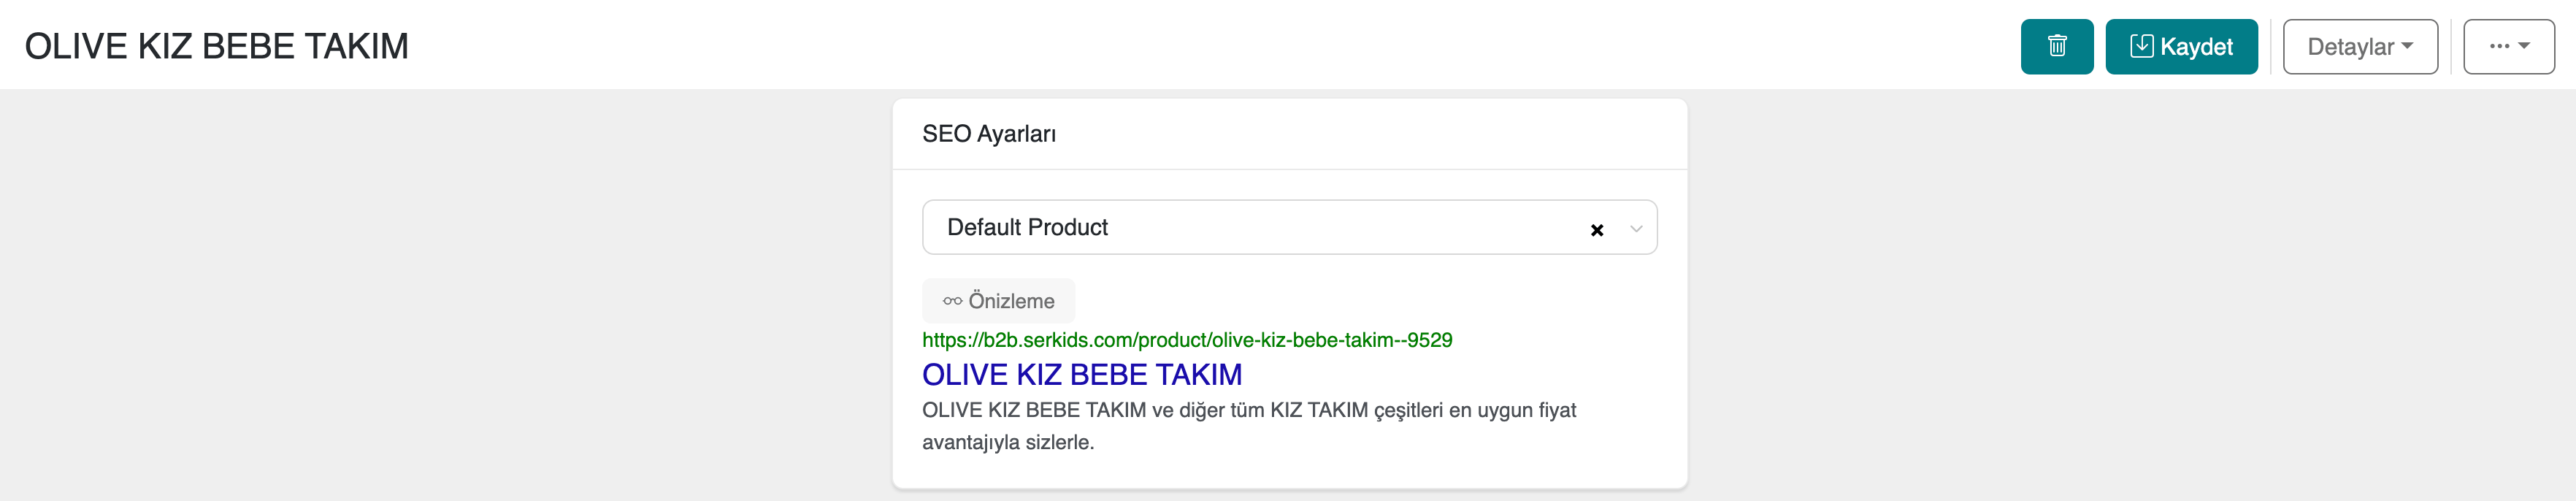Click the page heading OLIVE KIZ BEBE TAKIM
This screenshot has height=501, width=2576.
pos(216,46)
